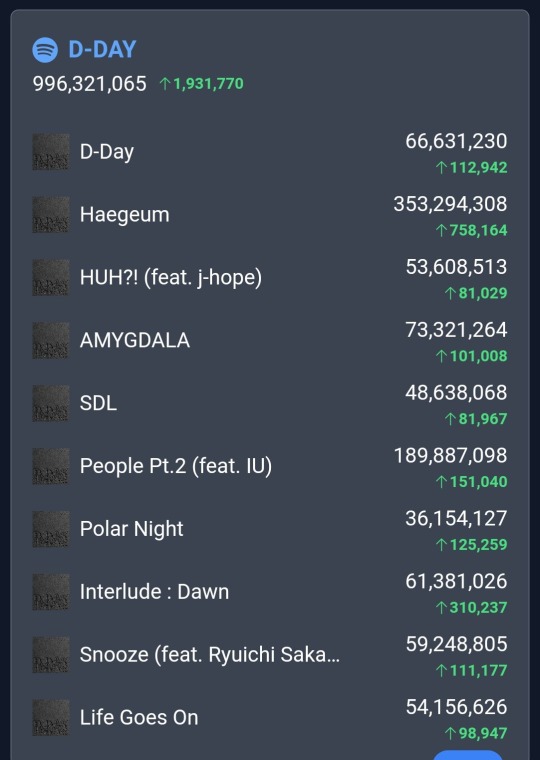Open the People Pt.2 (feat. IU) track
540x760 pixels.
(x=175, y=466)
